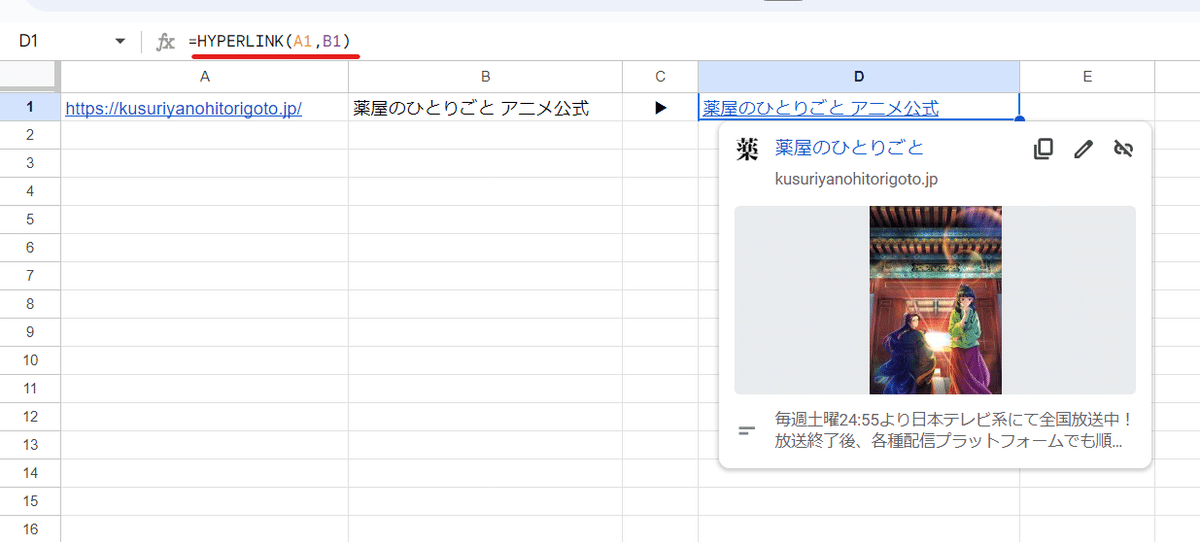Copy link icon in hyperlink preview card
Screen dimensions: 1200x542
coord(1043,149)
